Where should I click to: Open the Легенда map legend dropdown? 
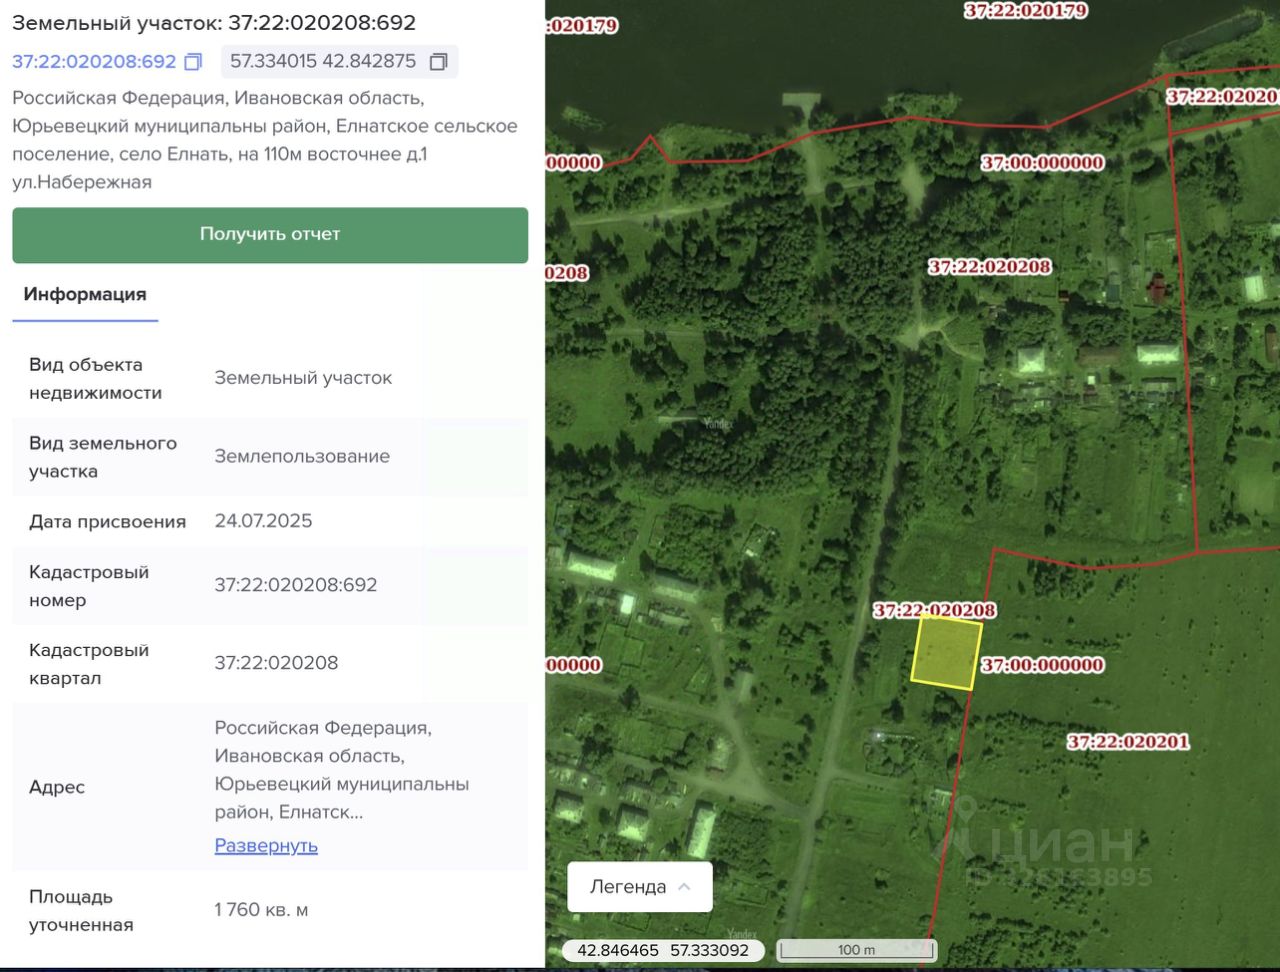[639, 887]
